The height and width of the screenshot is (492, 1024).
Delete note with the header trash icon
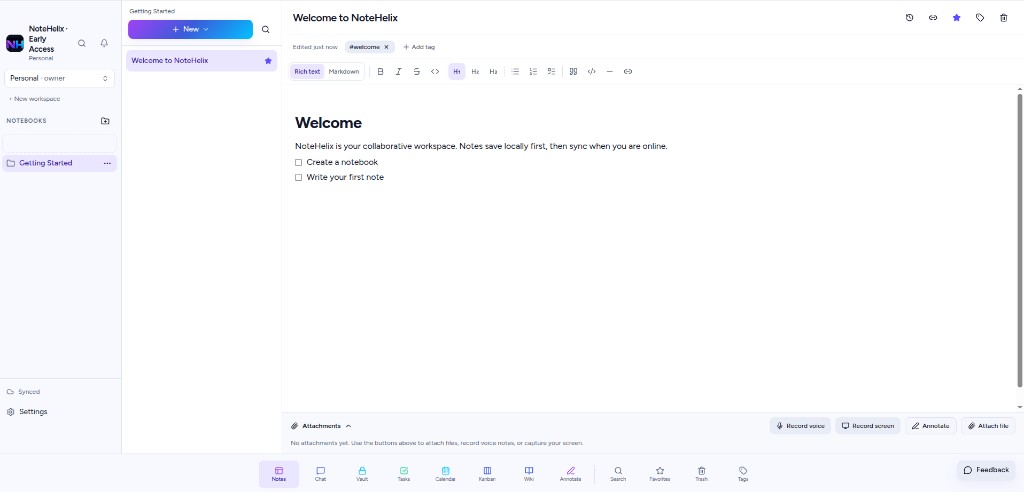pyautogui.click(x=1004, y=18)
